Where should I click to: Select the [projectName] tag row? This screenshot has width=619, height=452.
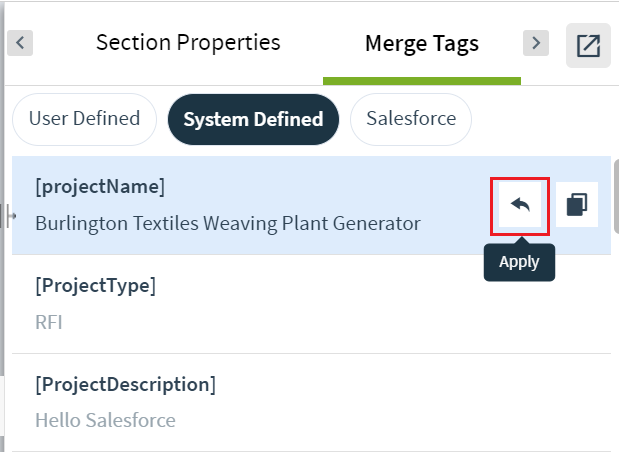311,205
